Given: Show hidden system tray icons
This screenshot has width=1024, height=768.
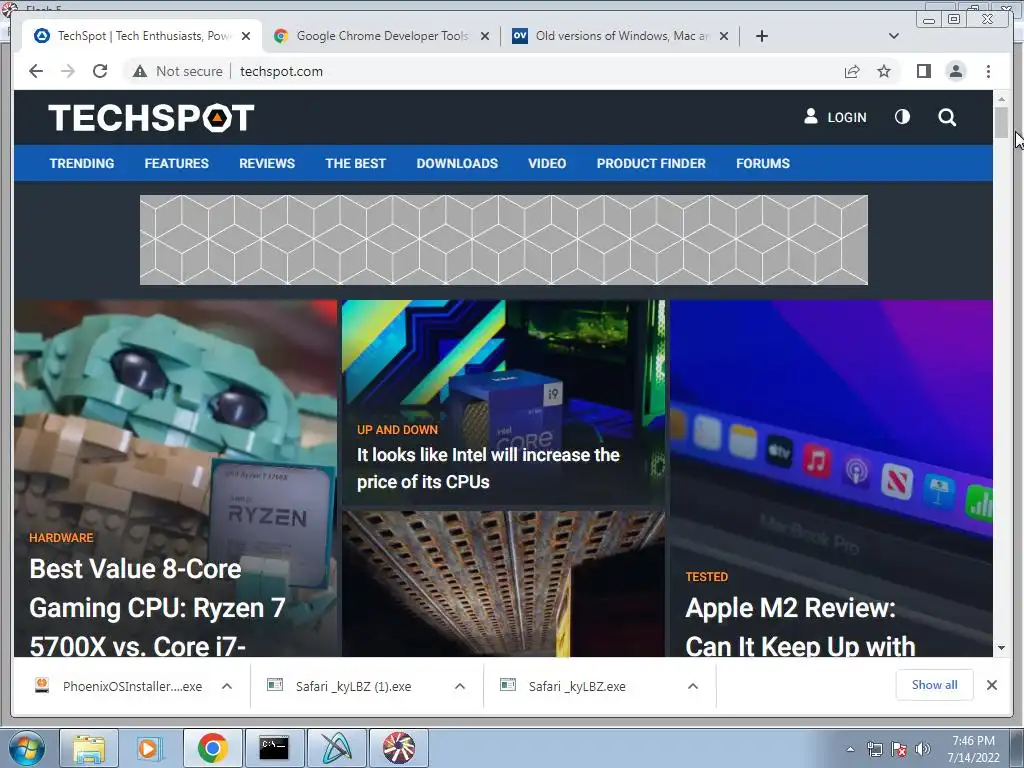Looking at the screenshot, I should point(850,749).
